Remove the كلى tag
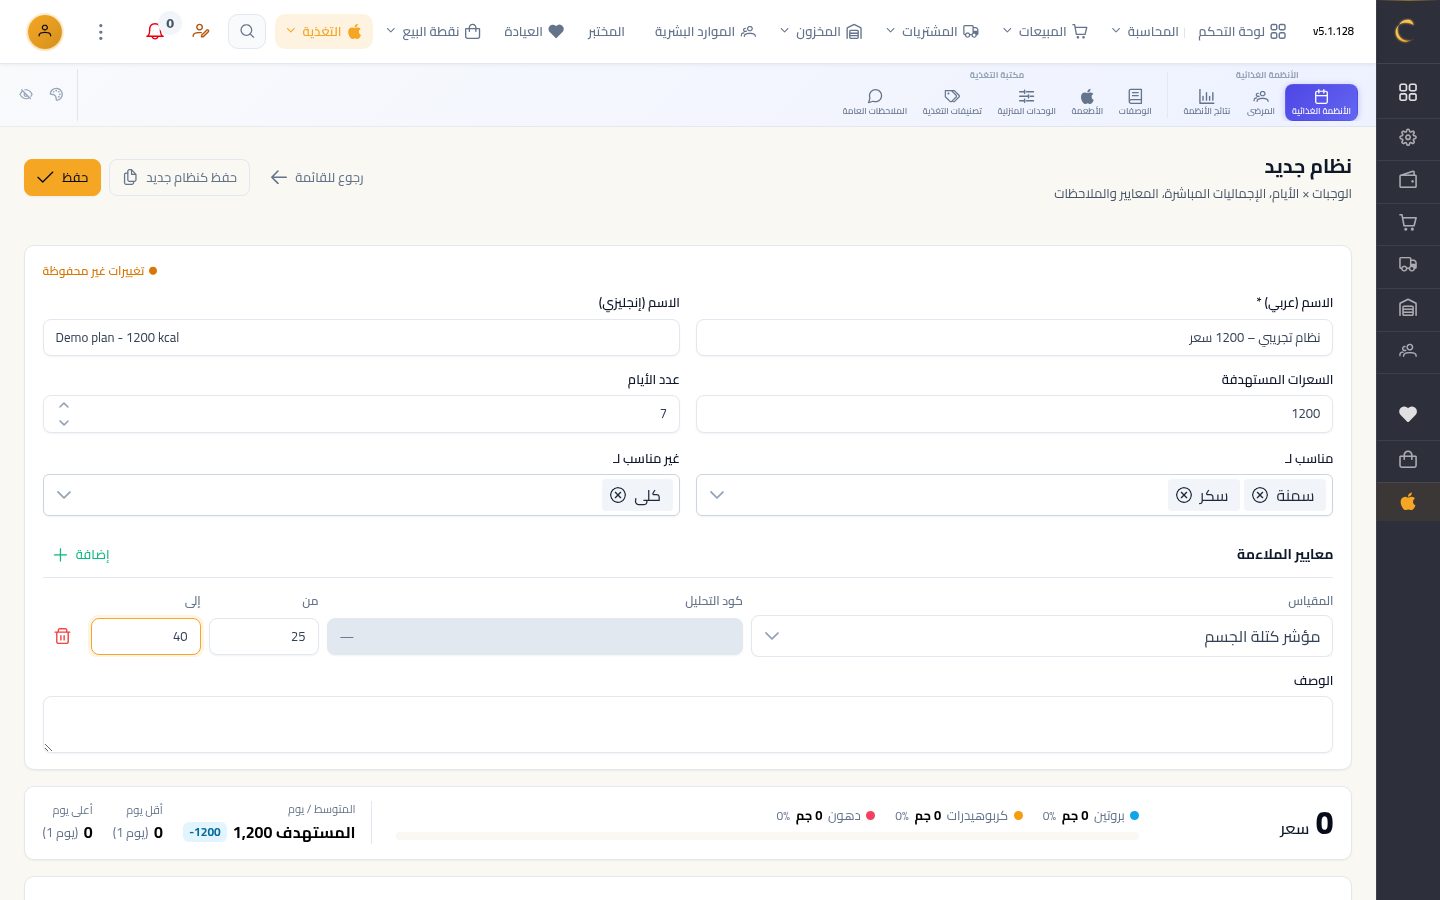The width and height of the screenshot is (1440, 900). (618, 496)
